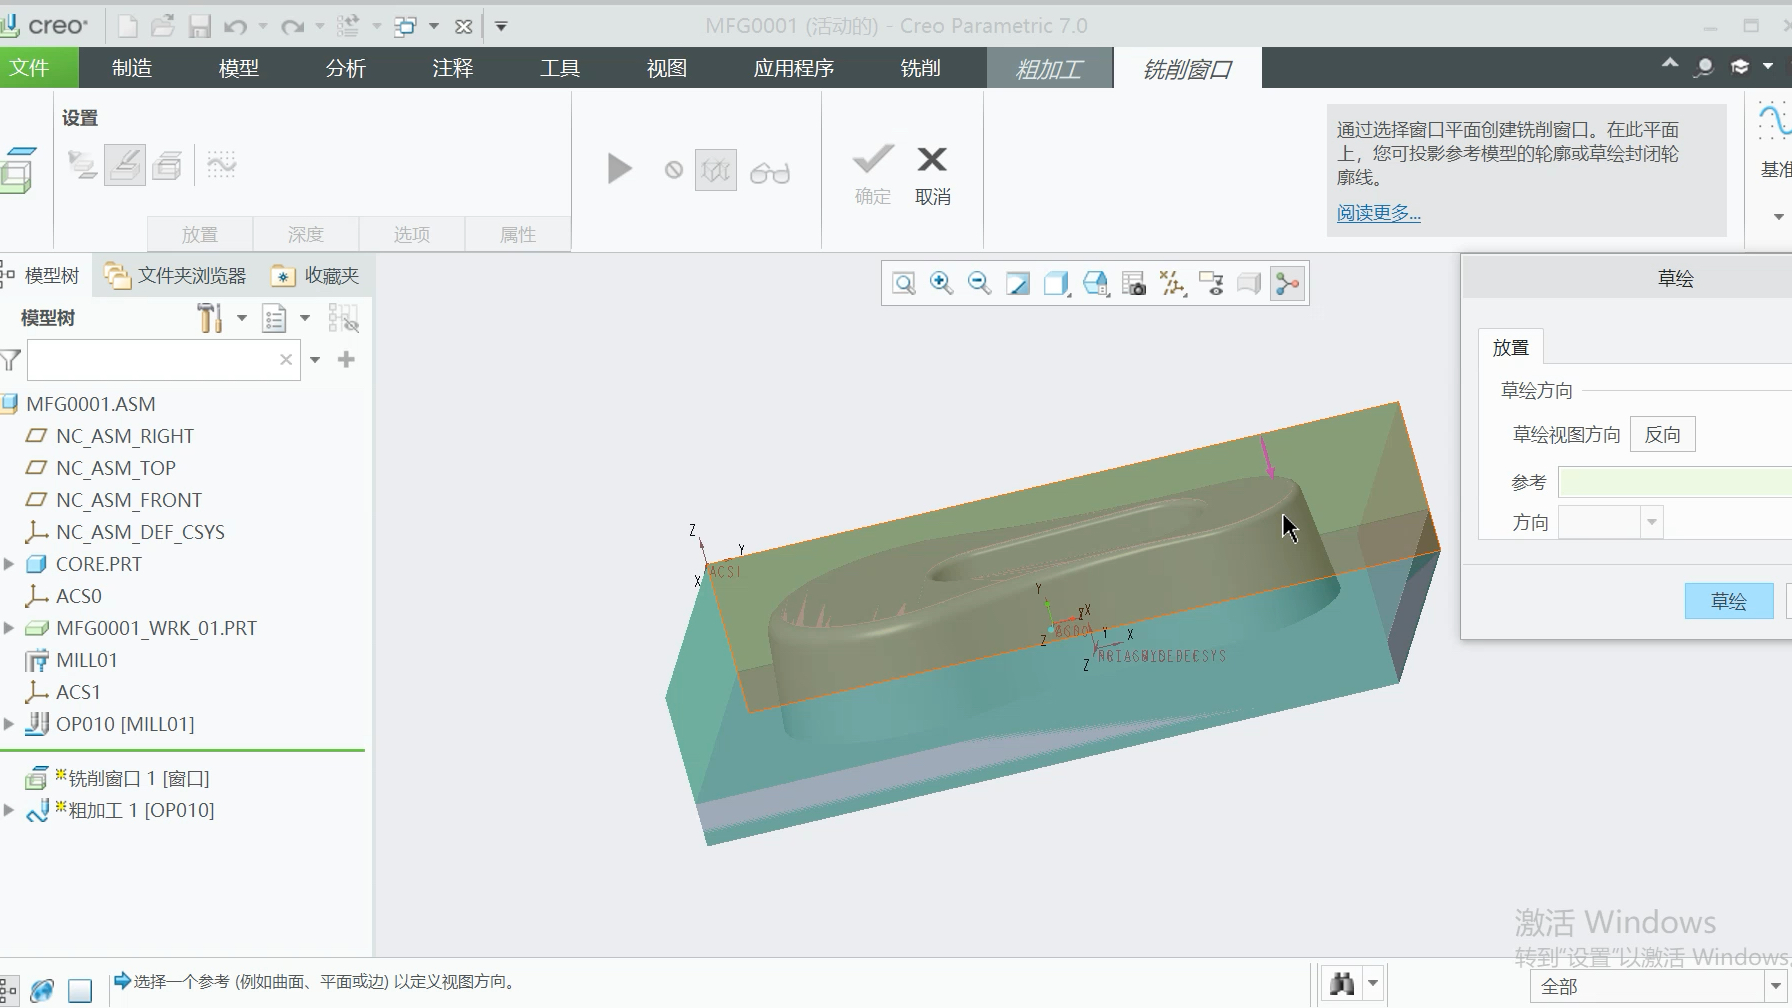Open the 文件夹浏览器 tab
The image size is (1792, 1008).
176,276
